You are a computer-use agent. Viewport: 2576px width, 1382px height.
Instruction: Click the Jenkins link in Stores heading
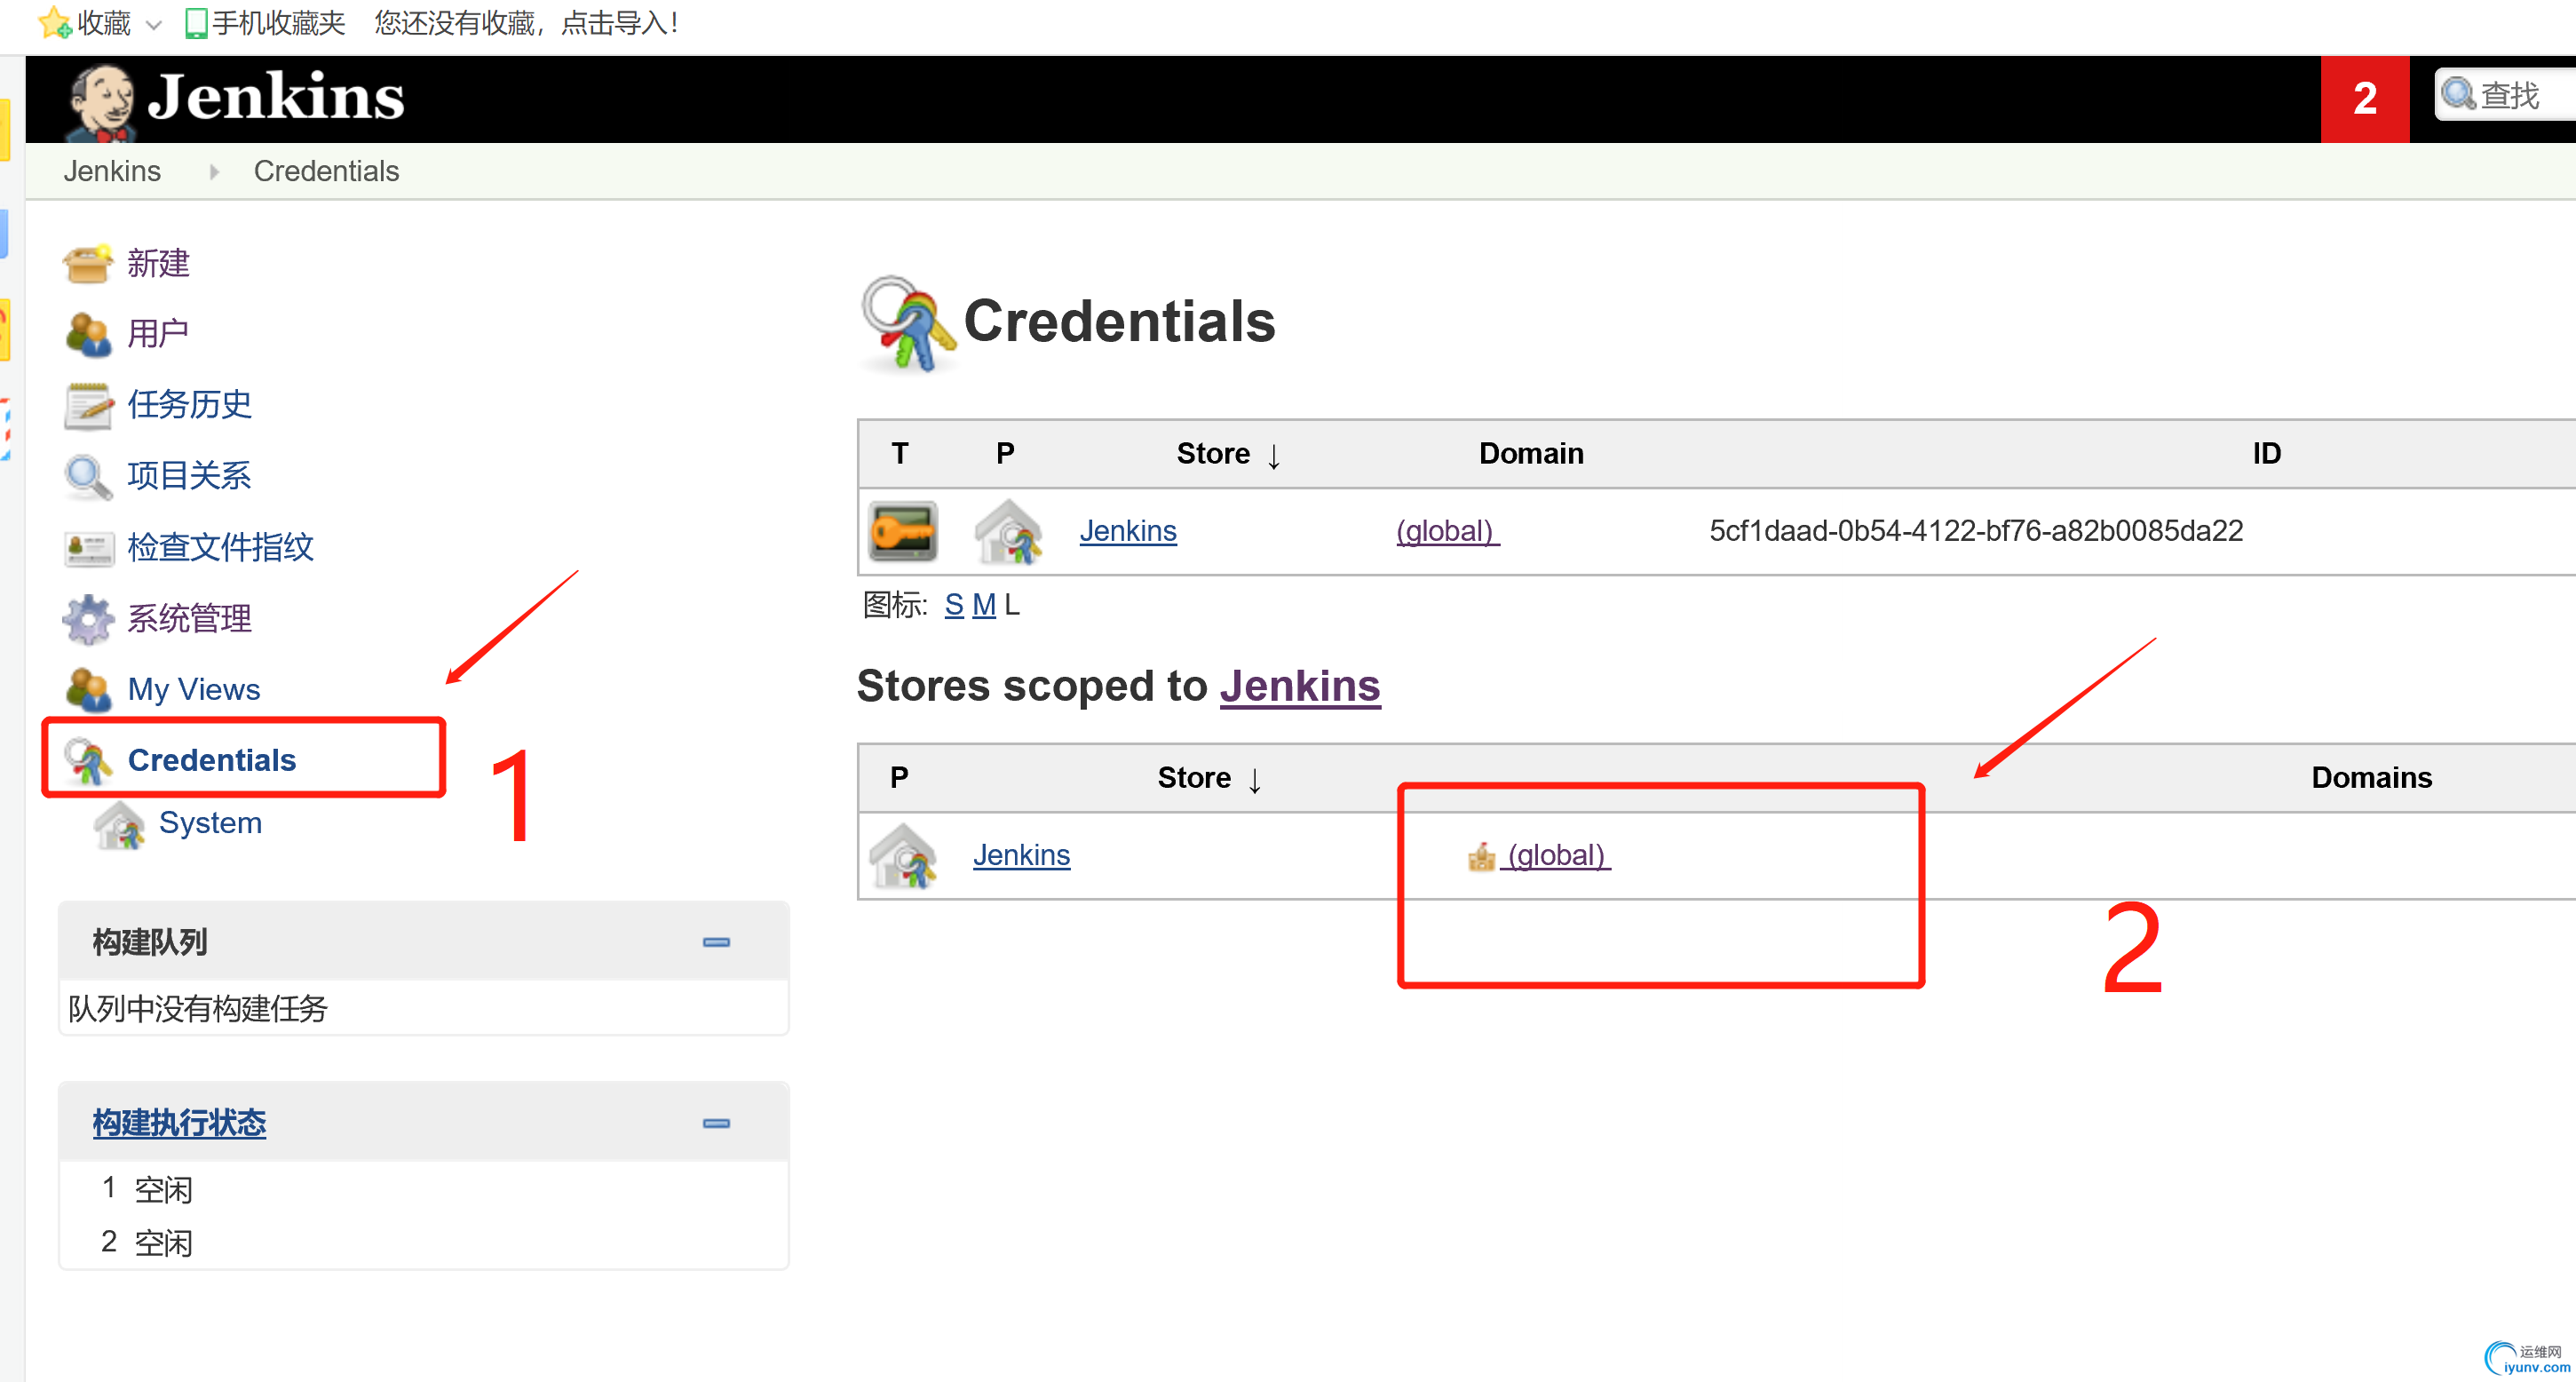click(x=1299, y=687)
